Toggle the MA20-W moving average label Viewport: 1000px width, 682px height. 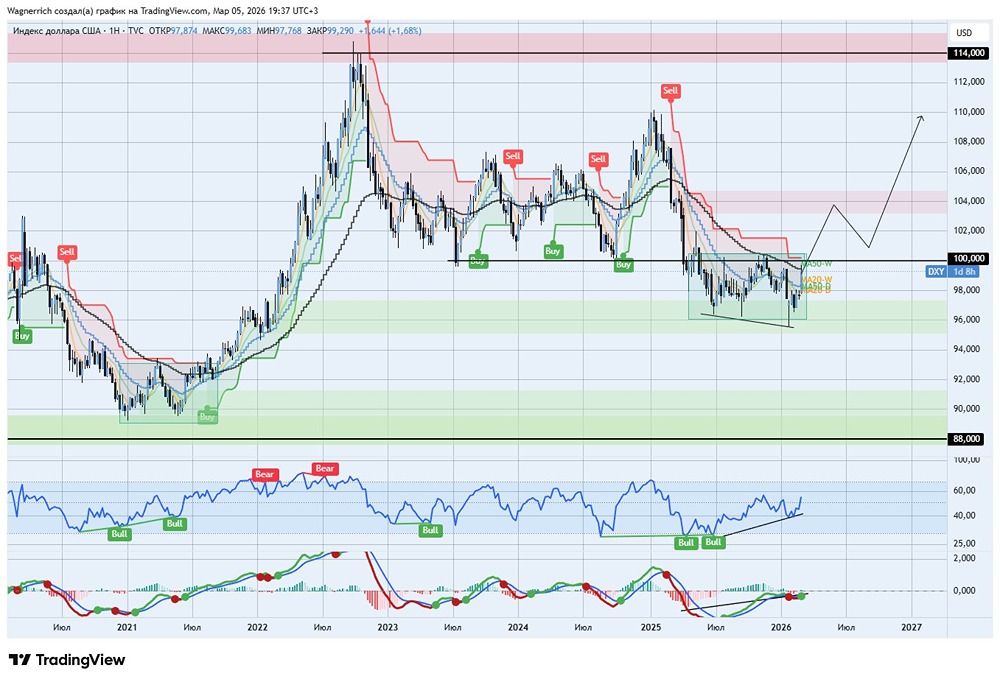point(815,280)
